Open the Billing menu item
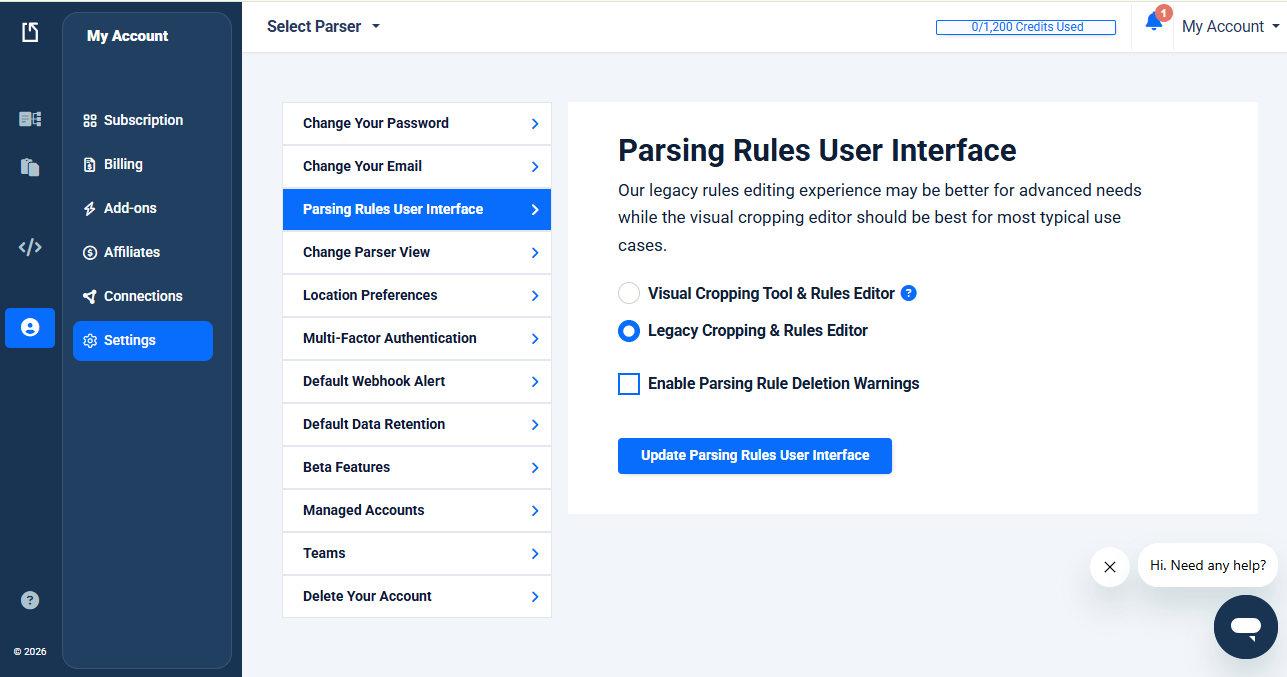1287x677 pixels. pyautogui.click(x=123, y=164)
